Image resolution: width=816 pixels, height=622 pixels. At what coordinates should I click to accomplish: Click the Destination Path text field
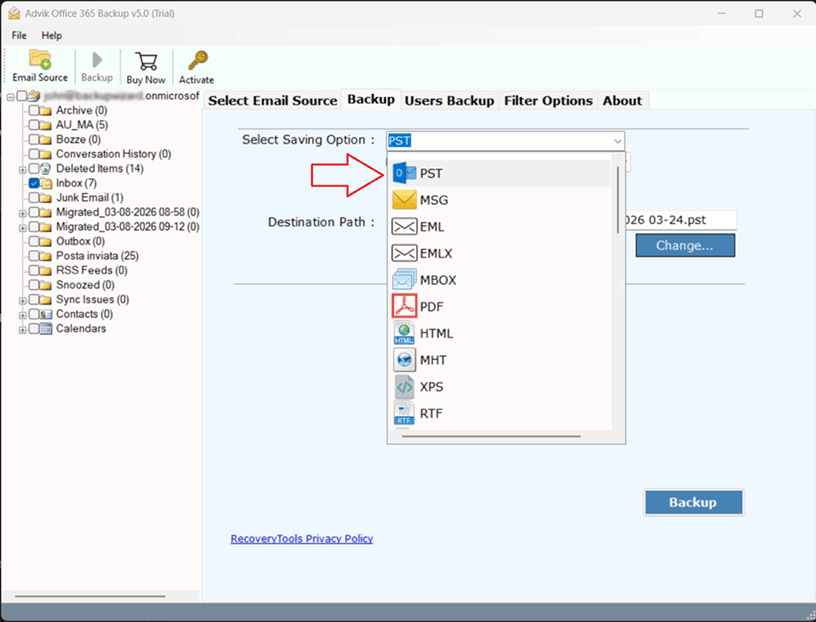tap(681, 220)
